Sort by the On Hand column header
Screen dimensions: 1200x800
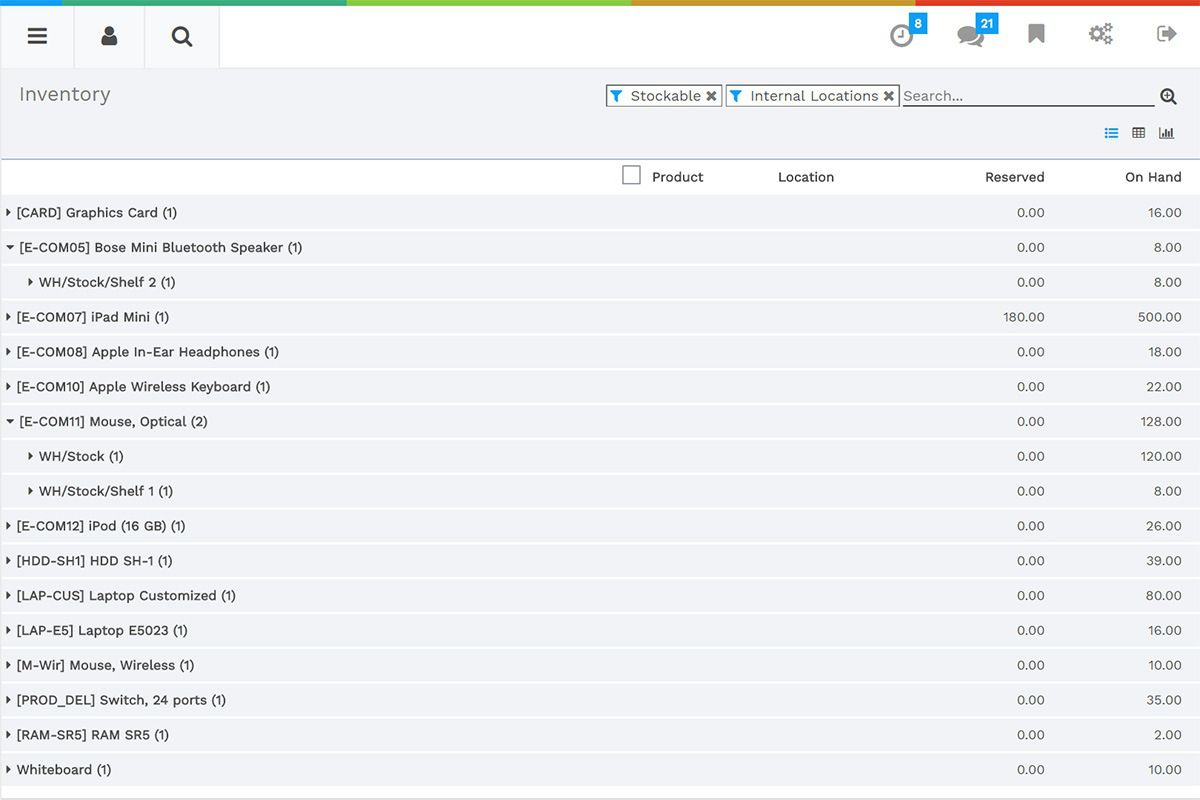tap(1152, 177)
